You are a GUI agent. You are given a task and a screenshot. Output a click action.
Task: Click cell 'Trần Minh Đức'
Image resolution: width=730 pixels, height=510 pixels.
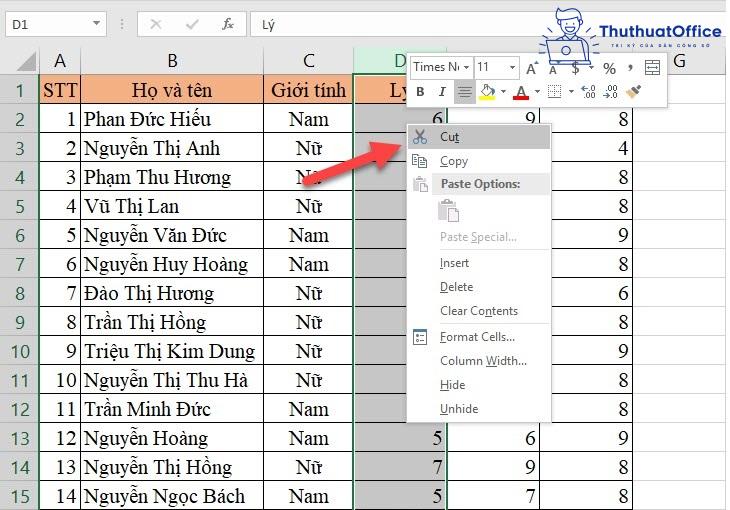click(172, 409)
